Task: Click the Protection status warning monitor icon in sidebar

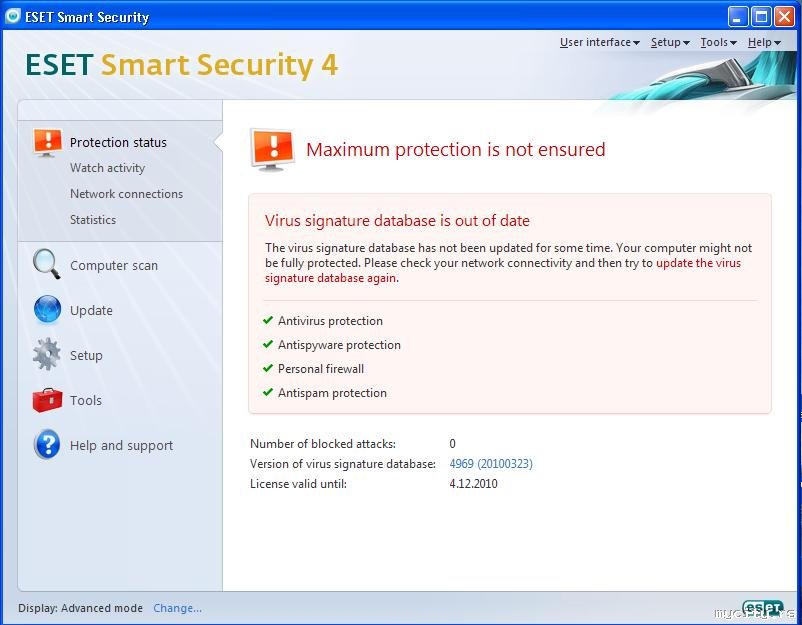Action: point(48,142)
